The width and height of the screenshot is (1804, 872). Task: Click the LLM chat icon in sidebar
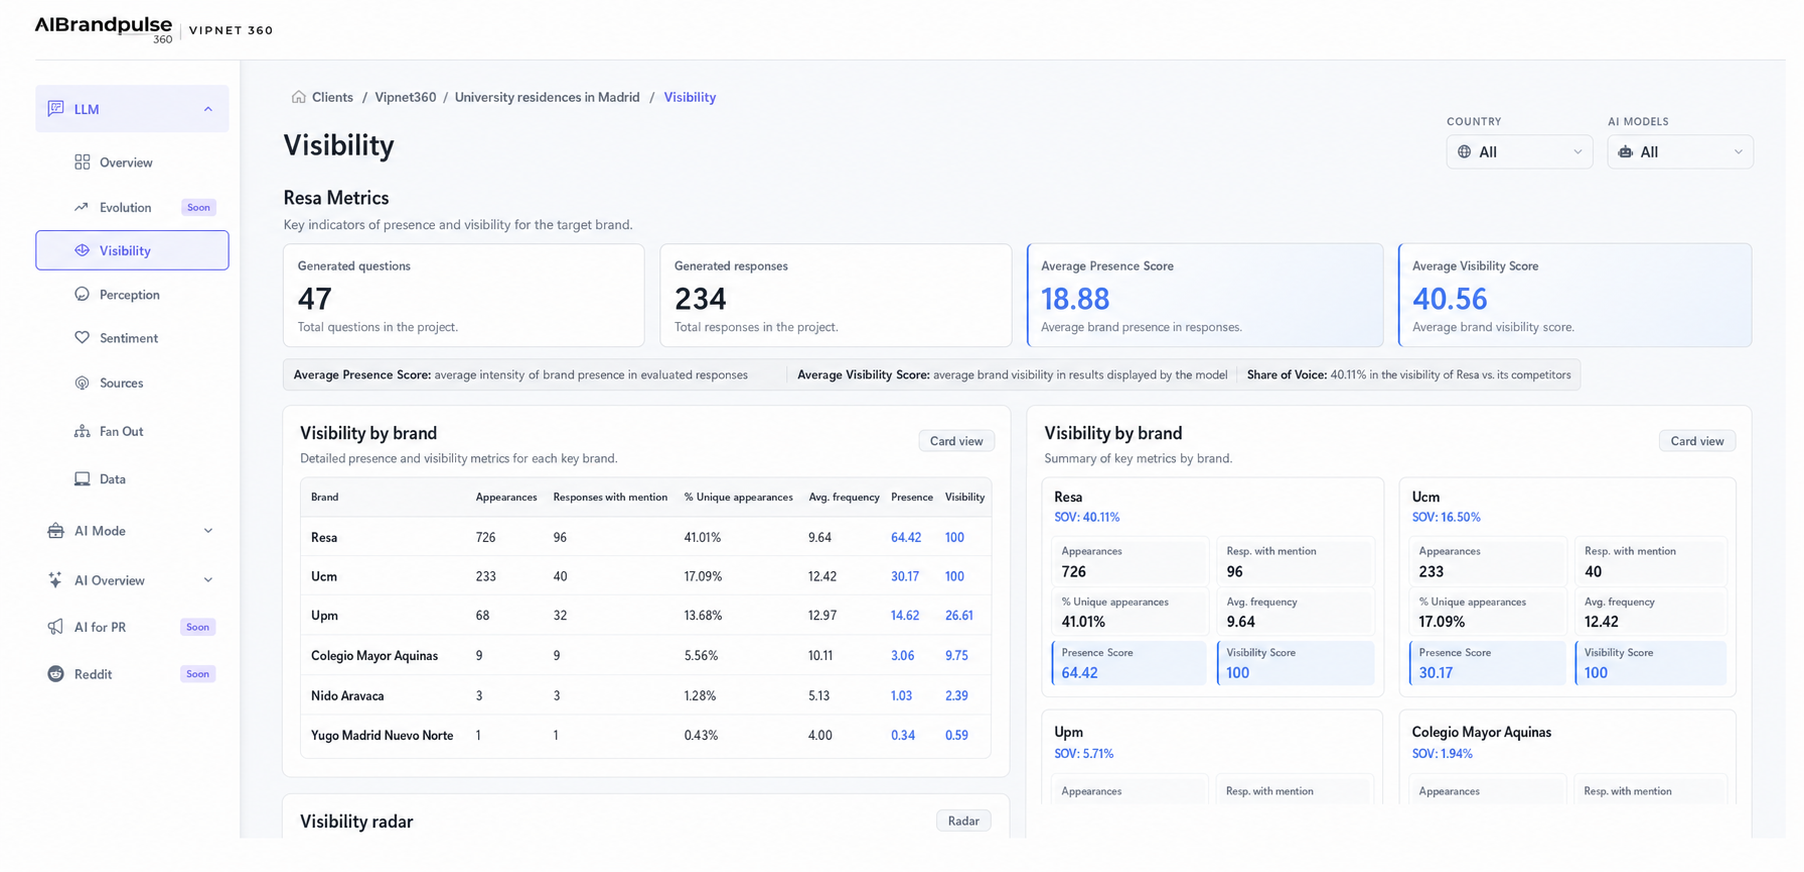pyautogui.click(x=56, y=108)
